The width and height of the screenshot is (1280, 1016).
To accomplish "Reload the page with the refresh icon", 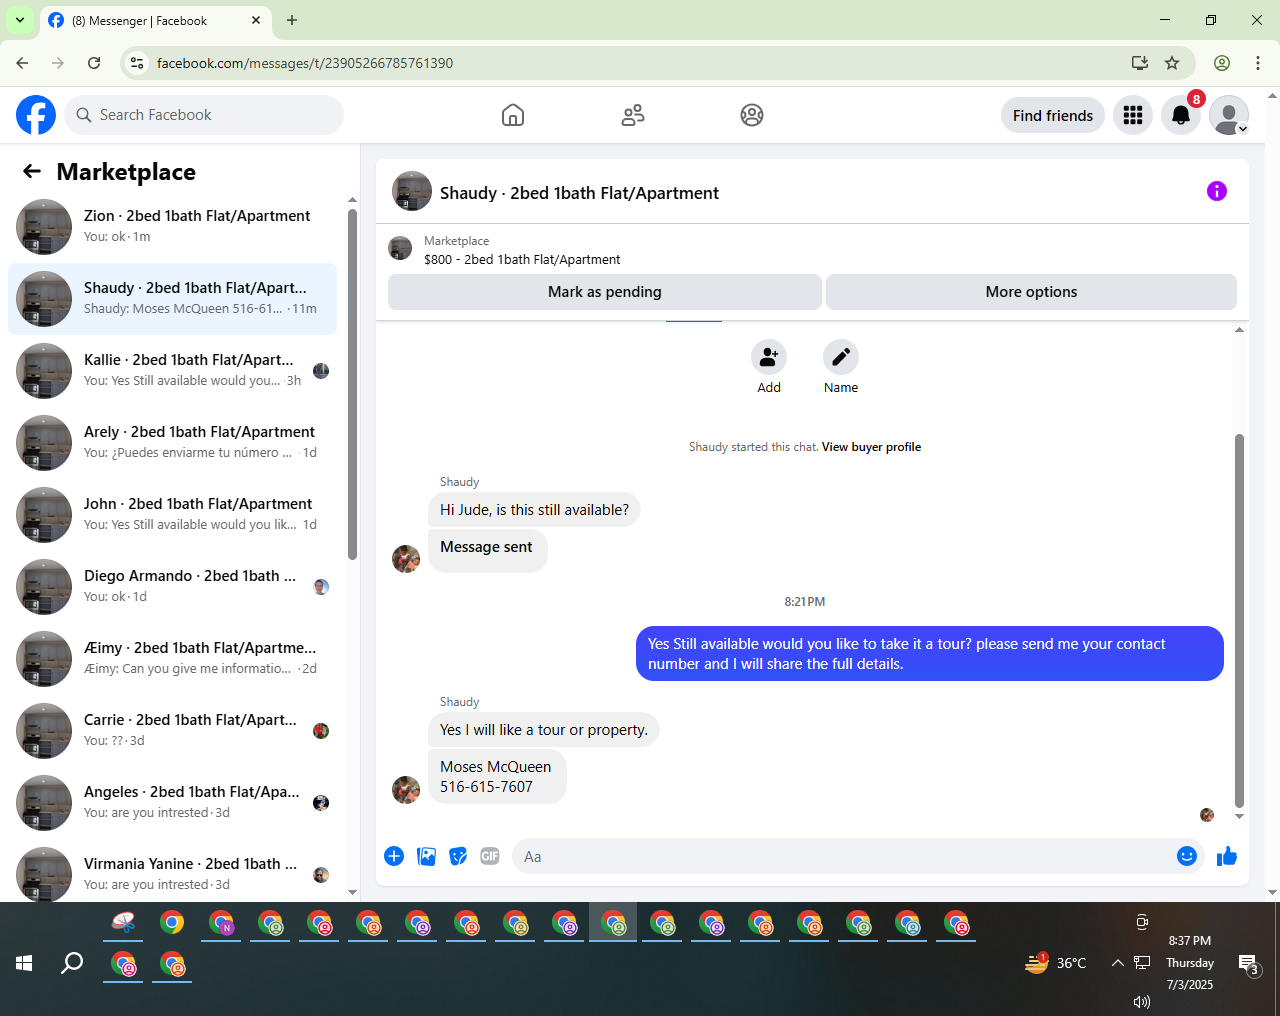I will (x=94, y=63).
